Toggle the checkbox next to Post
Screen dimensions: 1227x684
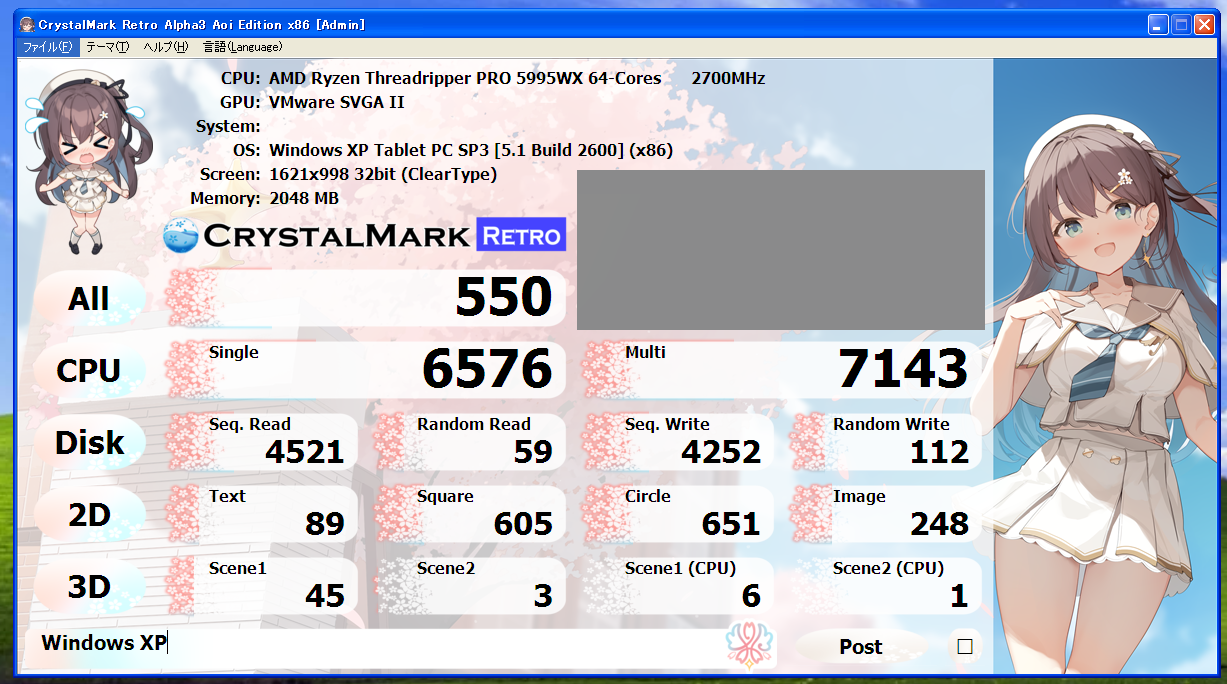965,647
